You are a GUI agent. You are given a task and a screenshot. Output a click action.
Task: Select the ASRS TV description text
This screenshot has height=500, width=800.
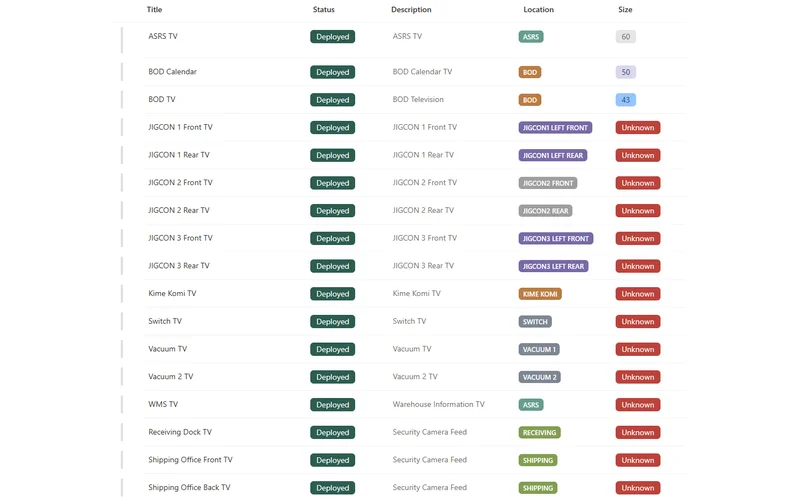[x=407, y=36]
